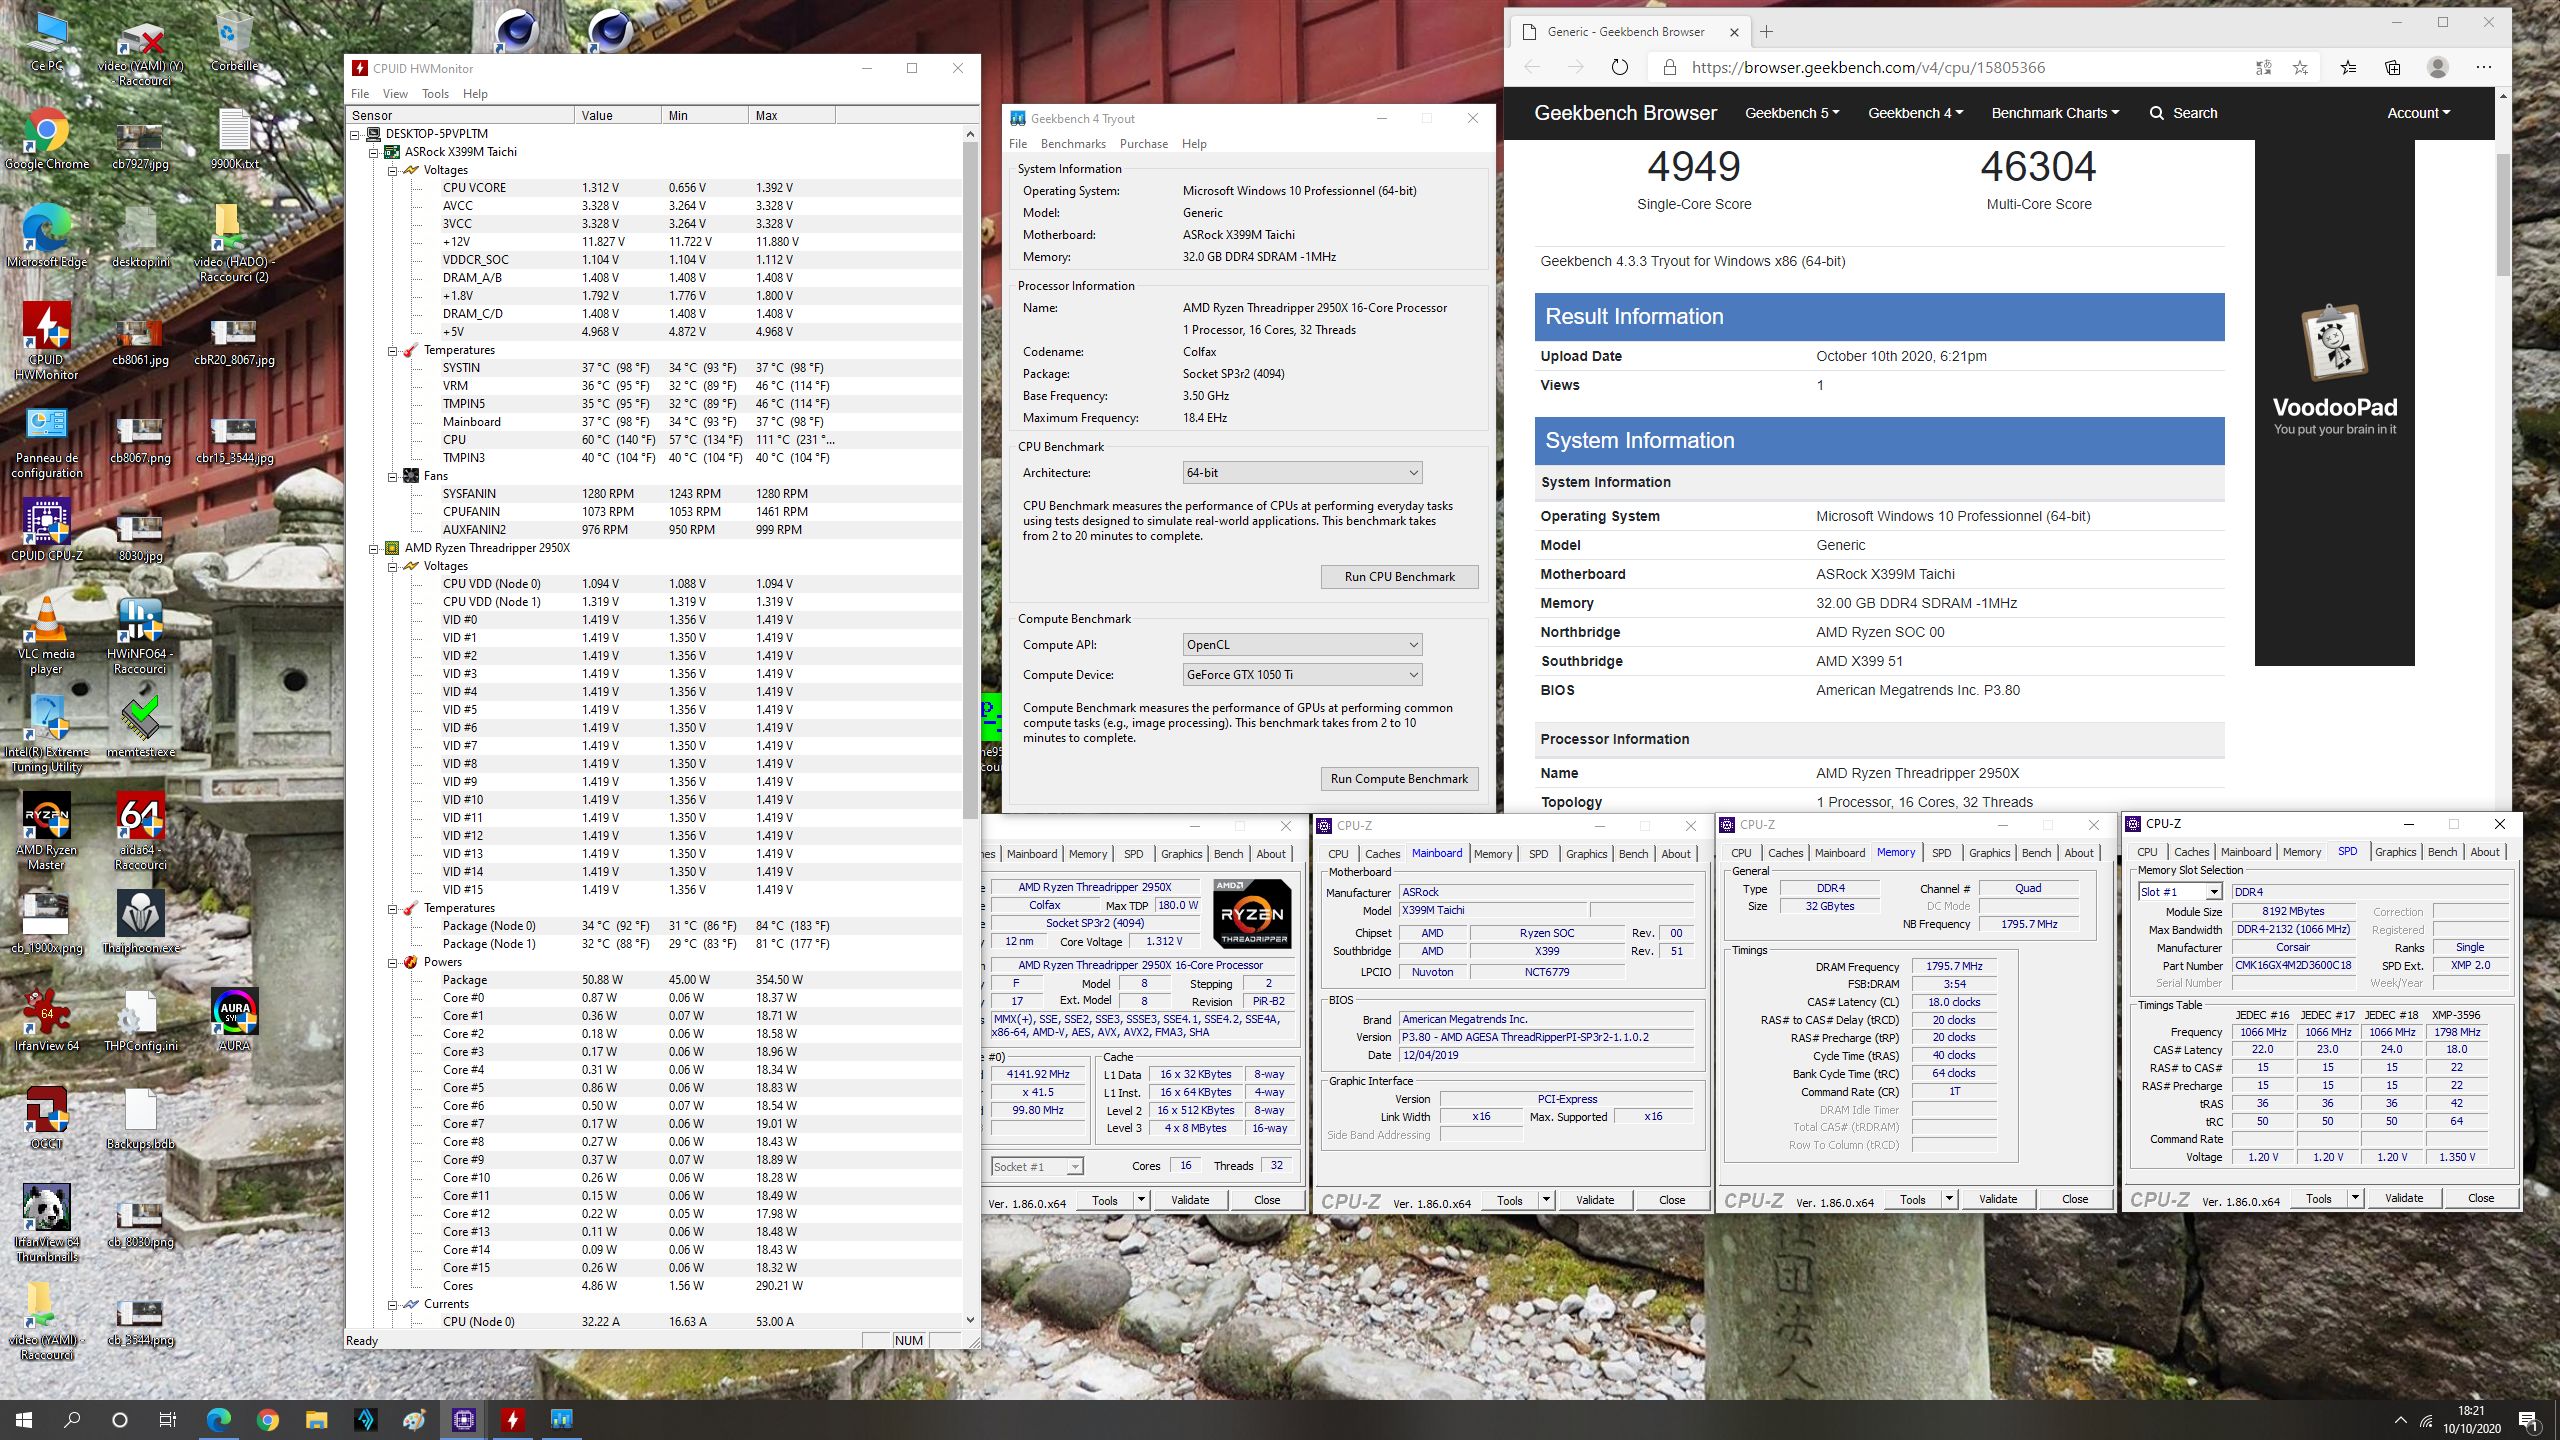Open Compute Device GeForce GTX 1050 Ti dropdown
The height and width of the screenshot is (1440, 2560).
1302,674
